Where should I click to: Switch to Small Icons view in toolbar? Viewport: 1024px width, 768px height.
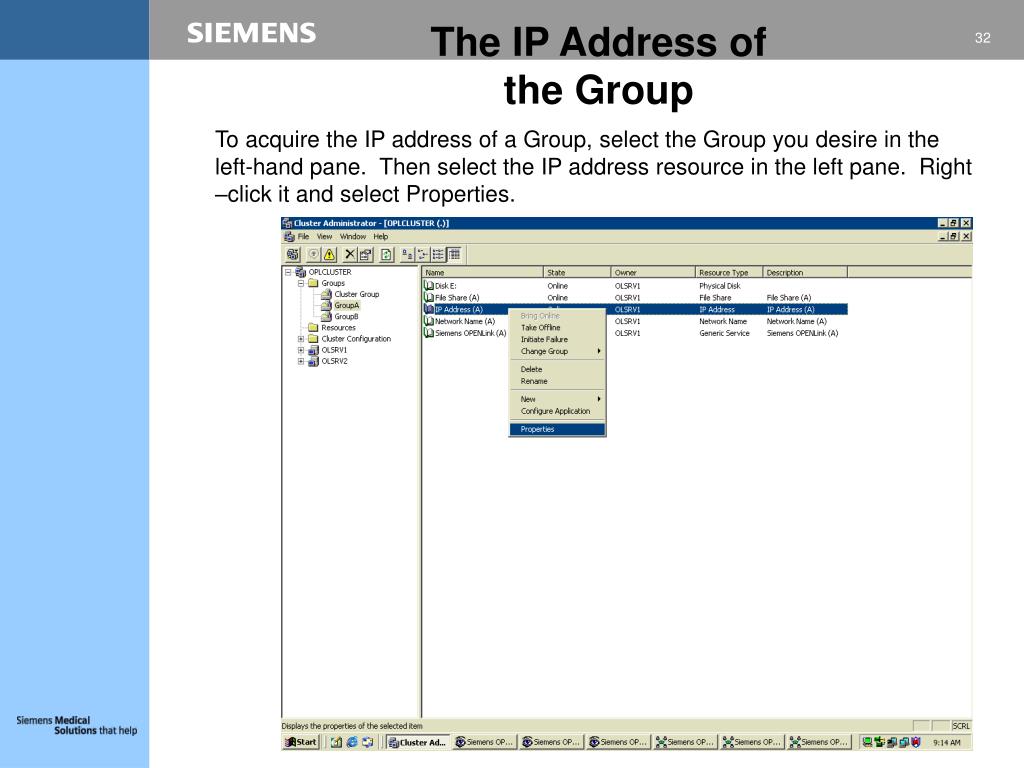click(x=423, y=255)
